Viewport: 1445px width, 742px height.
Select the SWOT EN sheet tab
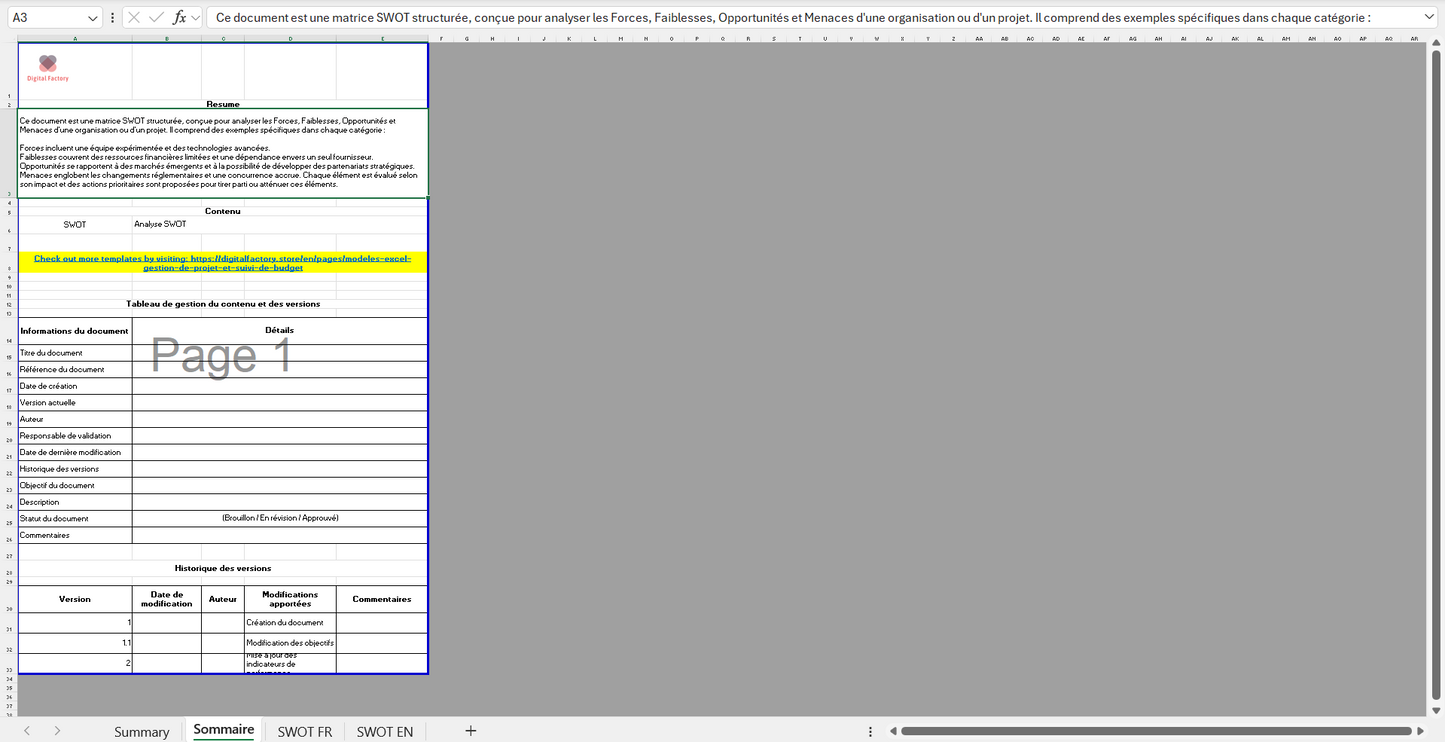384,732
